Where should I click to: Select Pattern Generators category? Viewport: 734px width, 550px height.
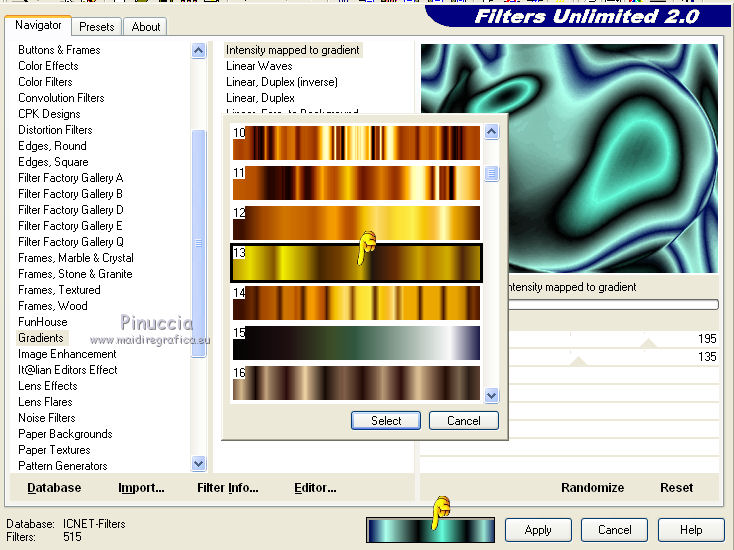coord(63,466)
